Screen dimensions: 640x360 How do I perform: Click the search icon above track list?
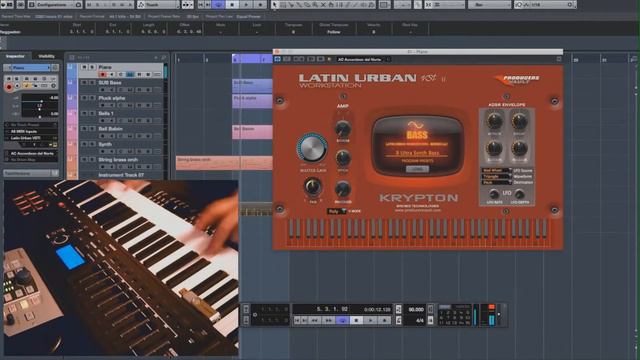click(x=163, y=58)
